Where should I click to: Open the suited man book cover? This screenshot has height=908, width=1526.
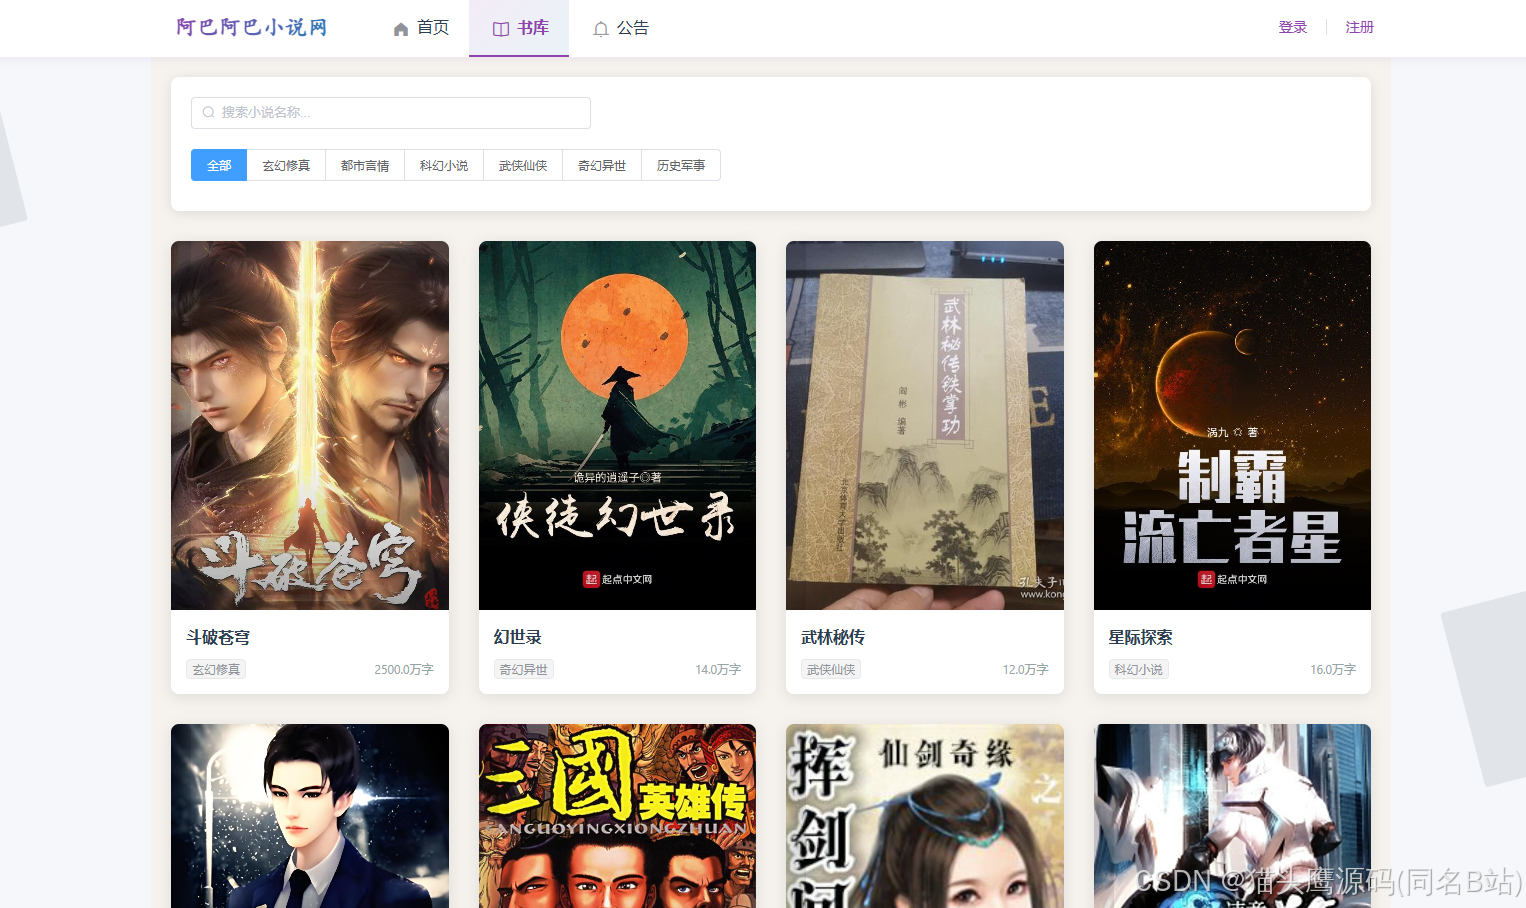[310, 816]
